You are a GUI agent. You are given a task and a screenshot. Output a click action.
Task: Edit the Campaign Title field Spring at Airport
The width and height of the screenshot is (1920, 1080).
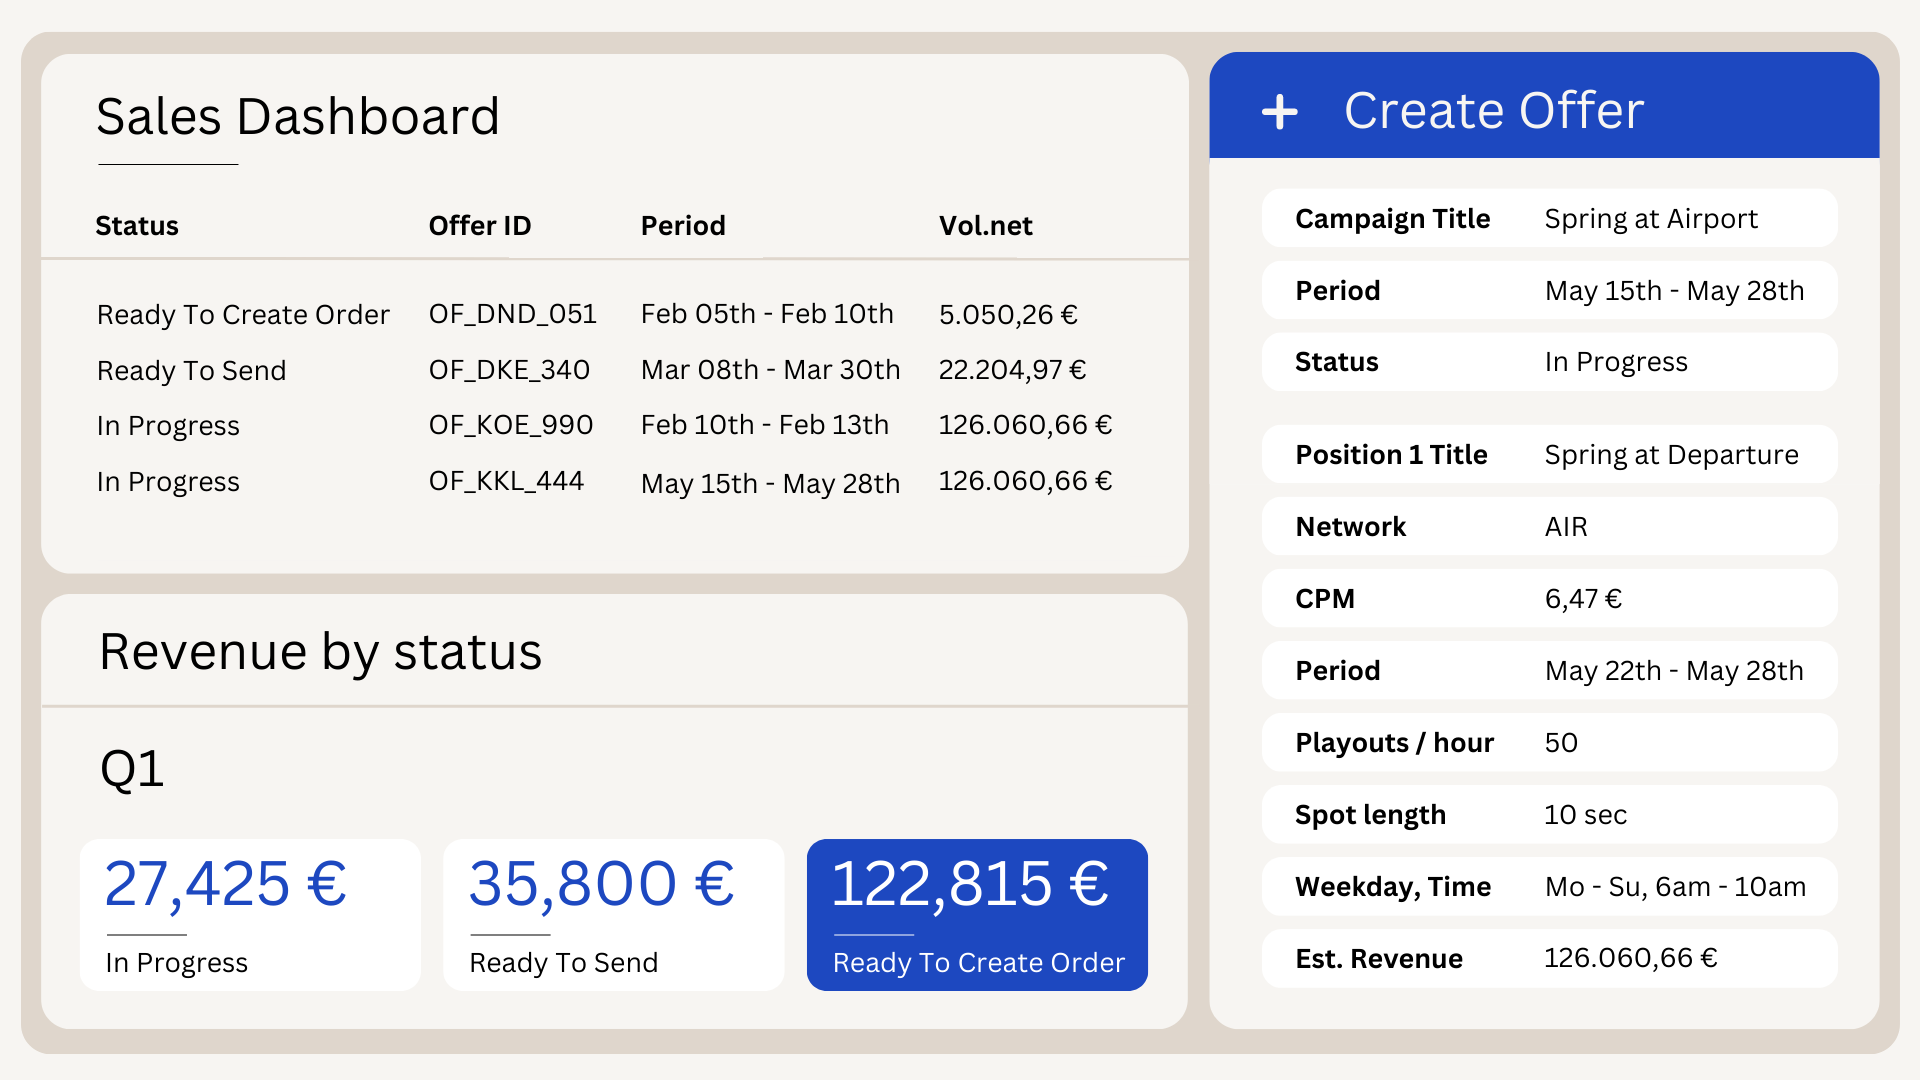[x=1650, y=219]
